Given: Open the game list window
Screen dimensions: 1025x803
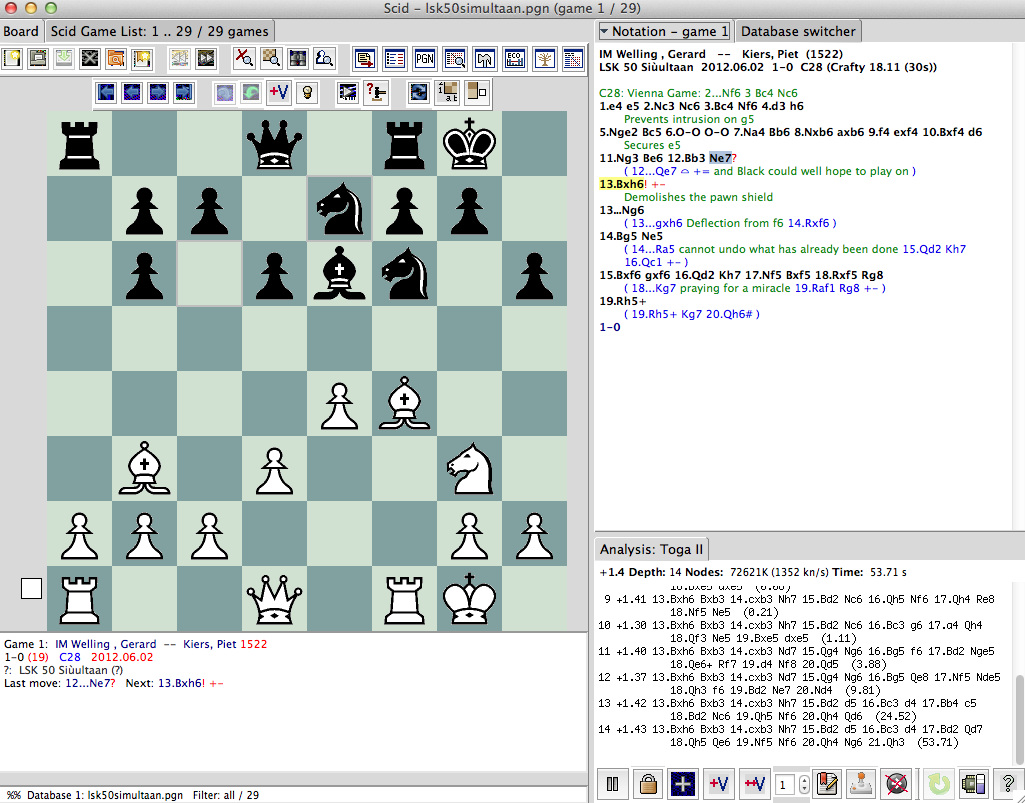Looking at the screenshot, I should pyautogui.click(x=395, y=61).
